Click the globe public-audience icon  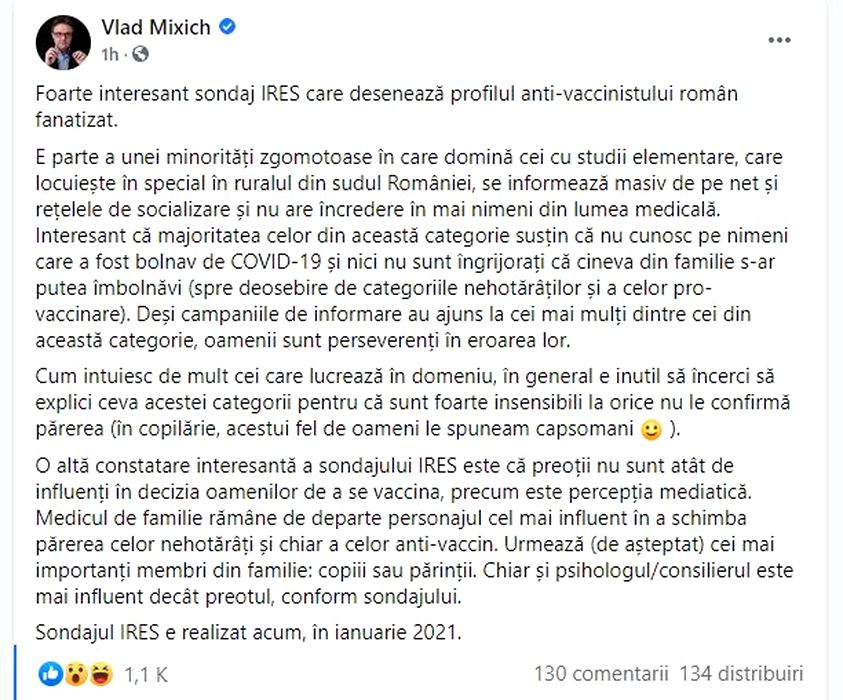142,53
